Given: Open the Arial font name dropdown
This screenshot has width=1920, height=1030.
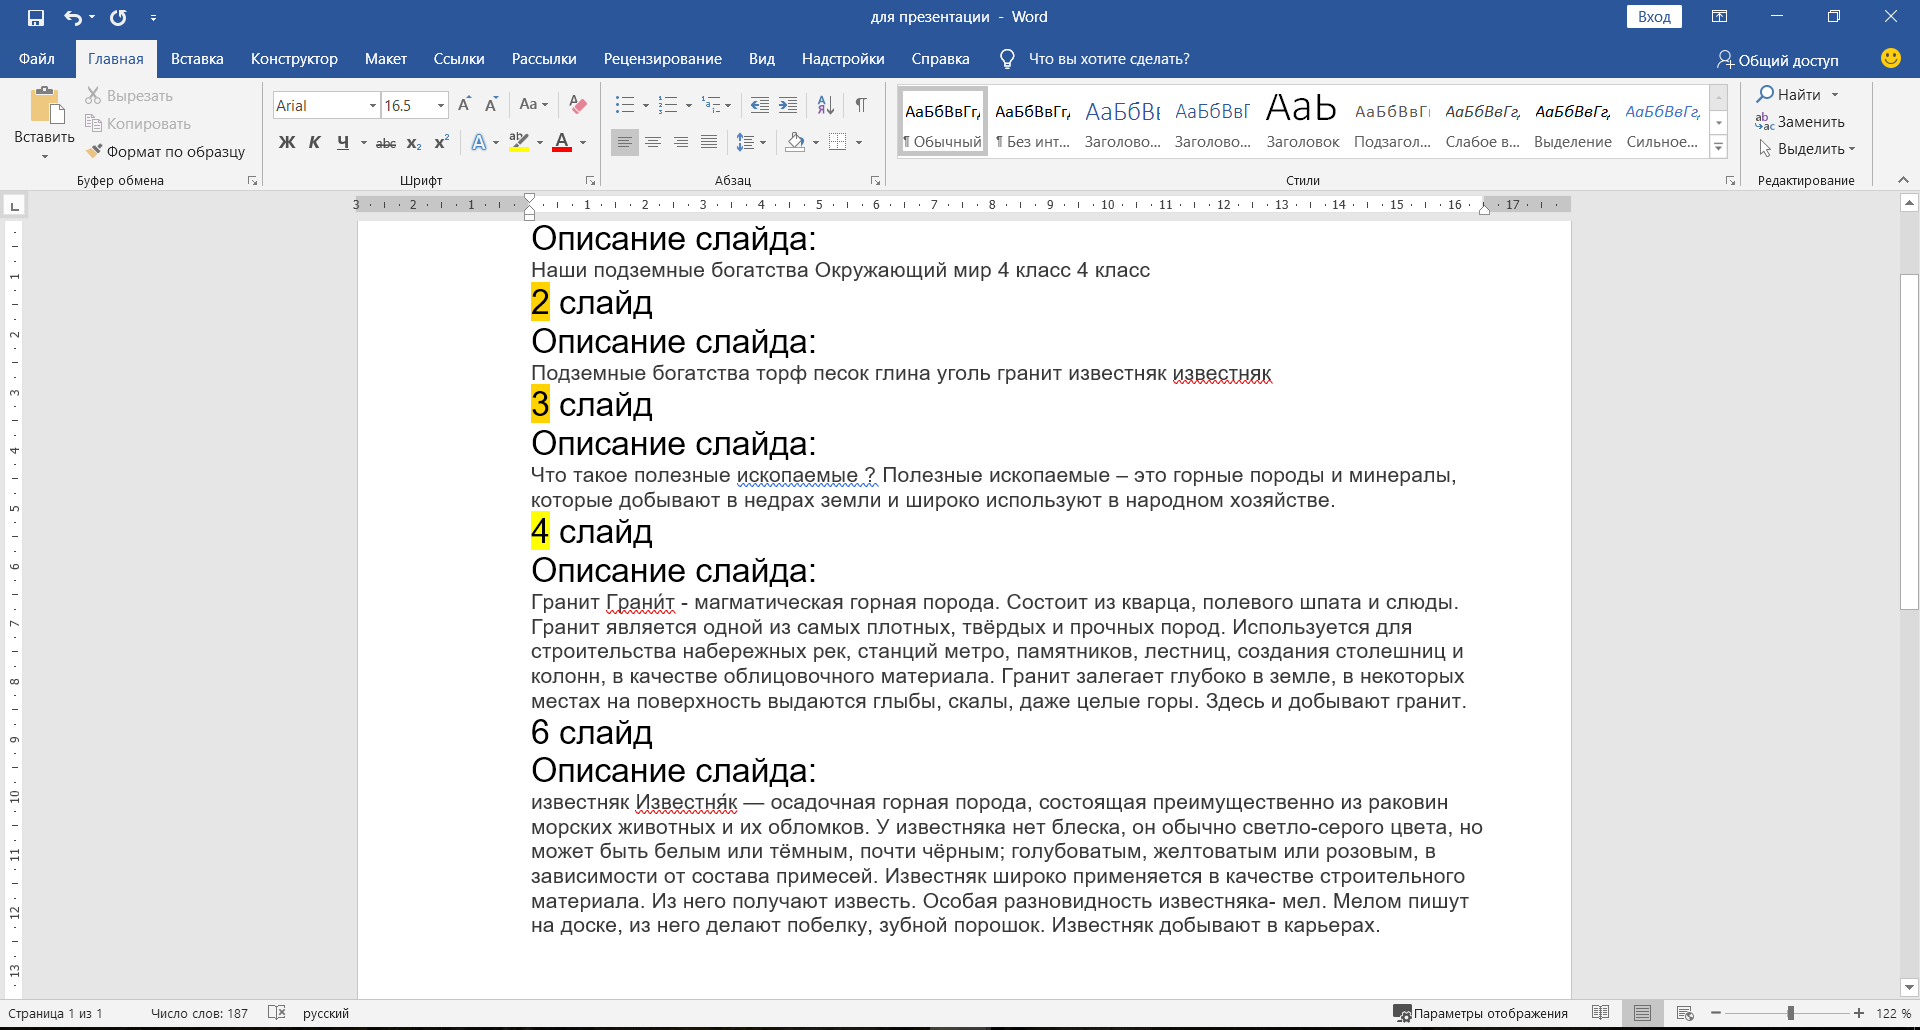Looking at the screenshot, I should pos(372,105).
